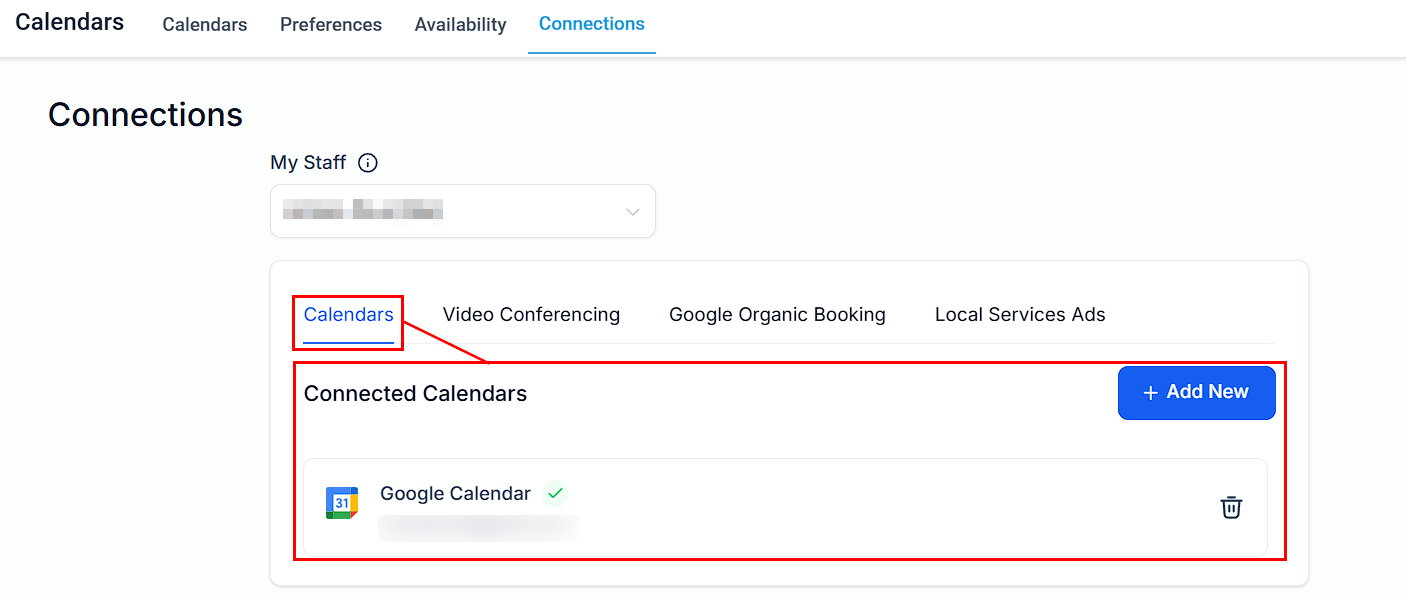
Task: Click the blurred Google account email
Action: point(479,528)
